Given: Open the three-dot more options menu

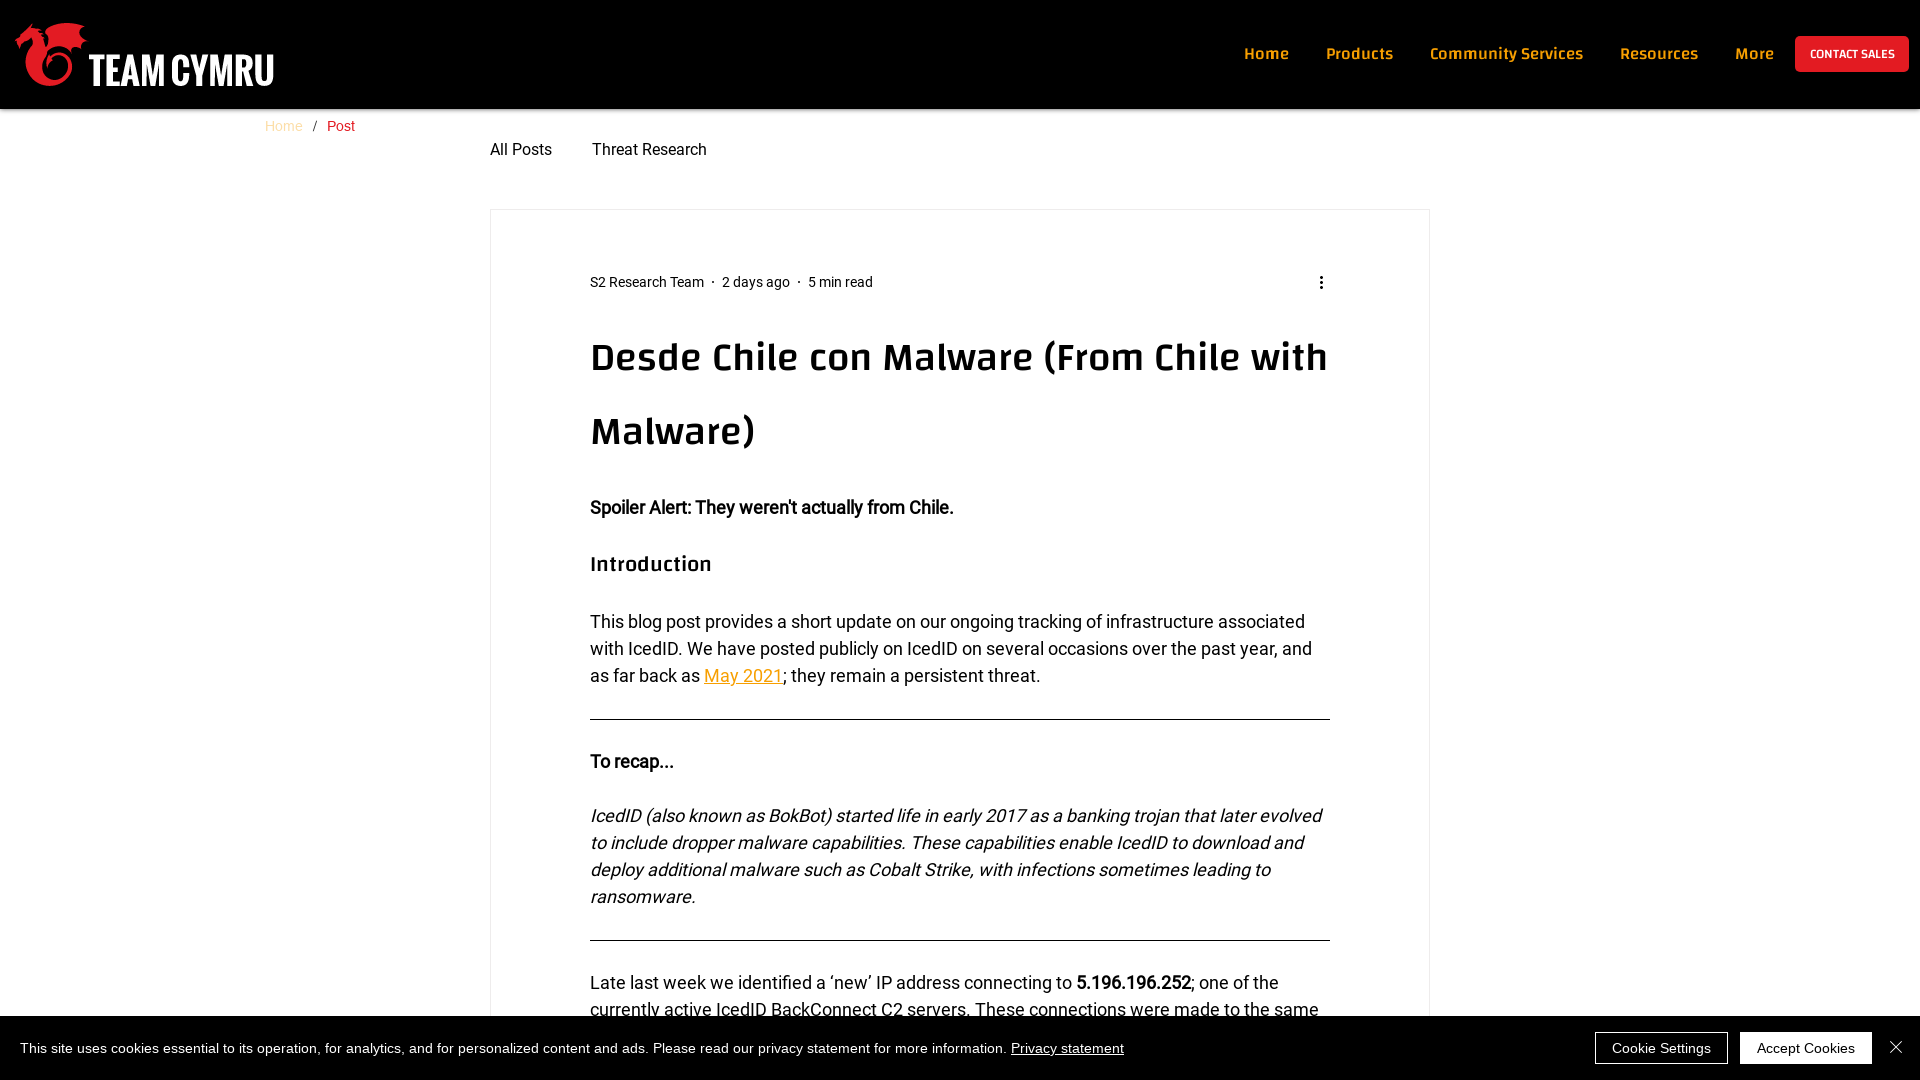Looking at the screenshot, I should coord(1321,282).
